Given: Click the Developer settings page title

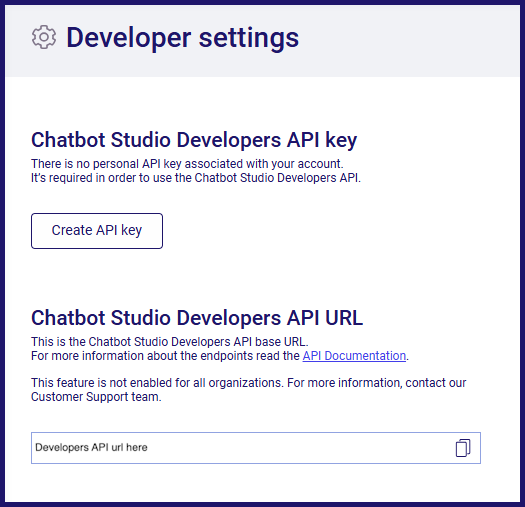Looking at the screenshot, I should [182, 38].
